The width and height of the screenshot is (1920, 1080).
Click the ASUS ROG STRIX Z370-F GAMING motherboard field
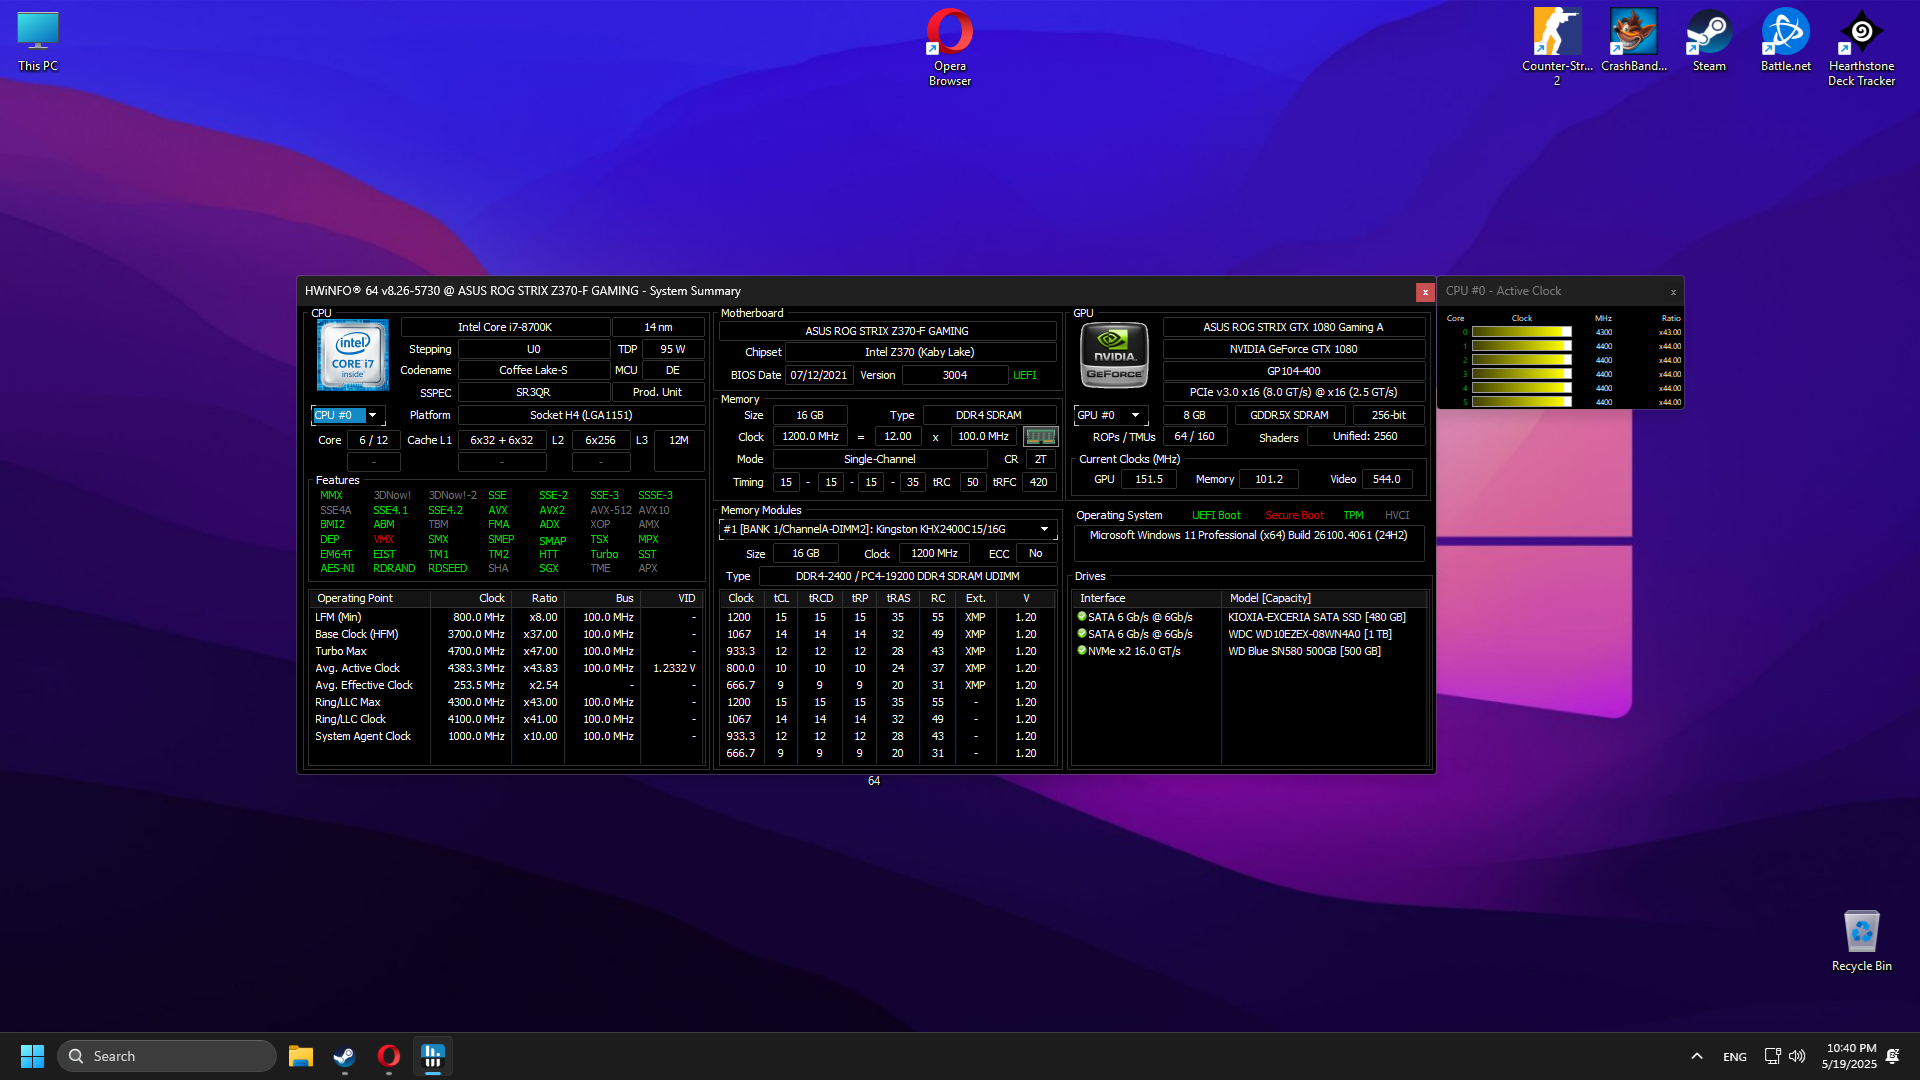pos(887,331)
